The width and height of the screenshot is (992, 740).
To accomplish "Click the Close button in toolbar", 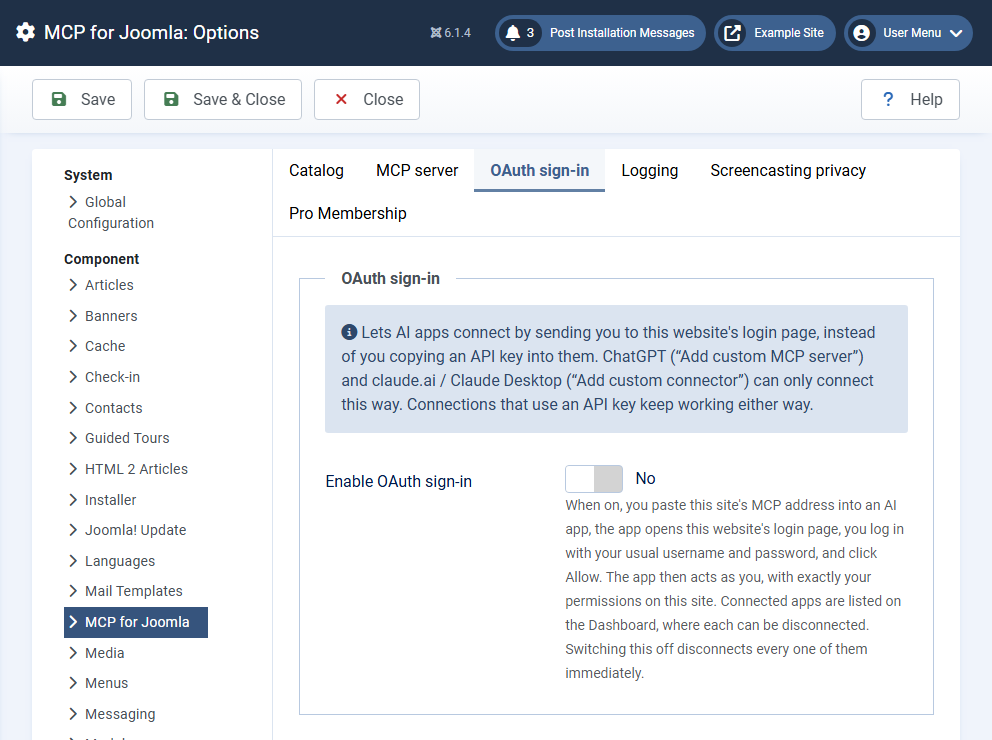I will tap(367, 99).
